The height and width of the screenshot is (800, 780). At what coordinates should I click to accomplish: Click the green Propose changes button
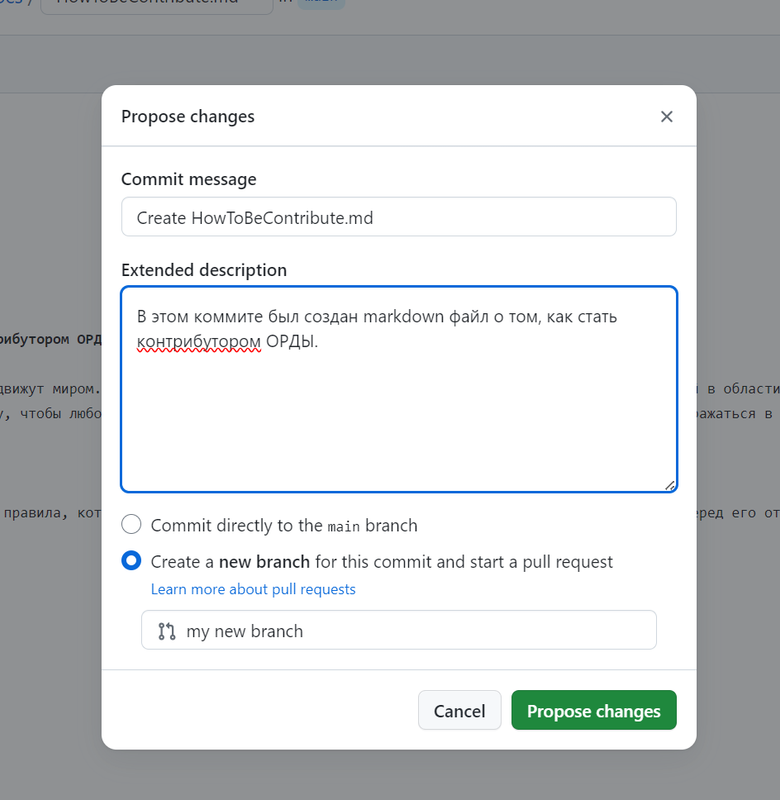coord(594,710)
